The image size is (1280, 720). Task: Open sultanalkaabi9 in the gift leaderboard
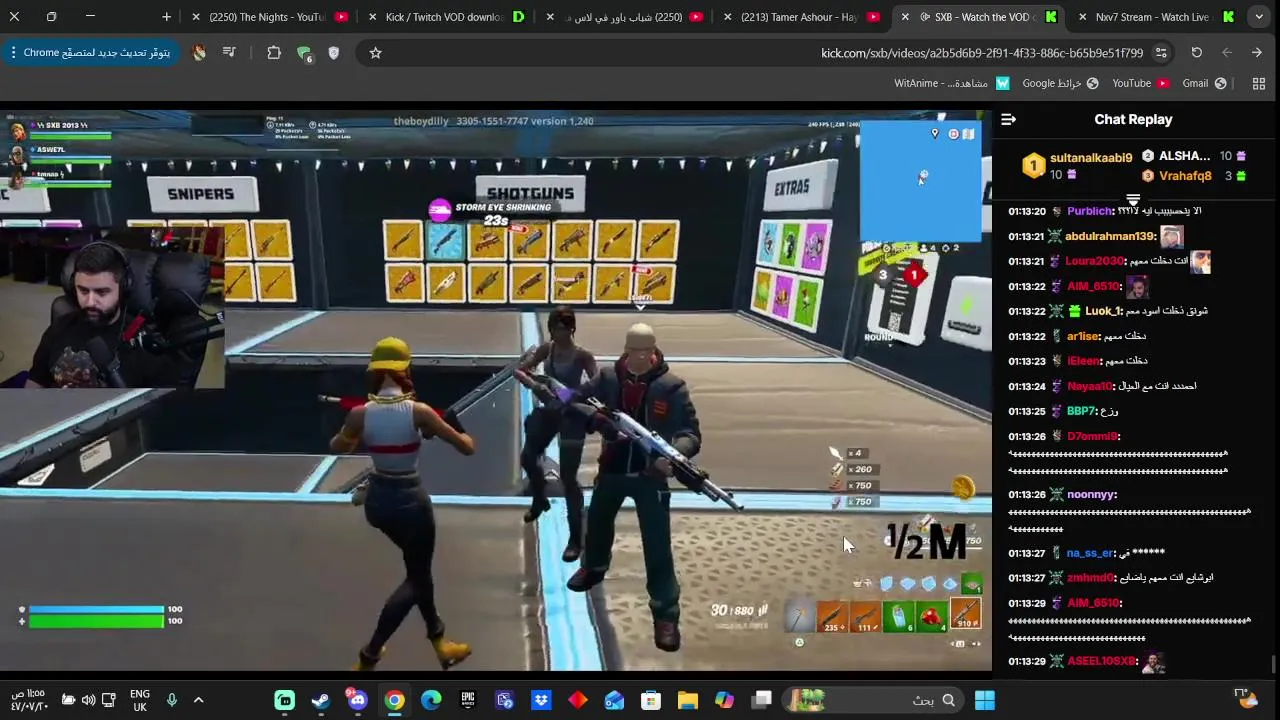(x=1091, y=158)
